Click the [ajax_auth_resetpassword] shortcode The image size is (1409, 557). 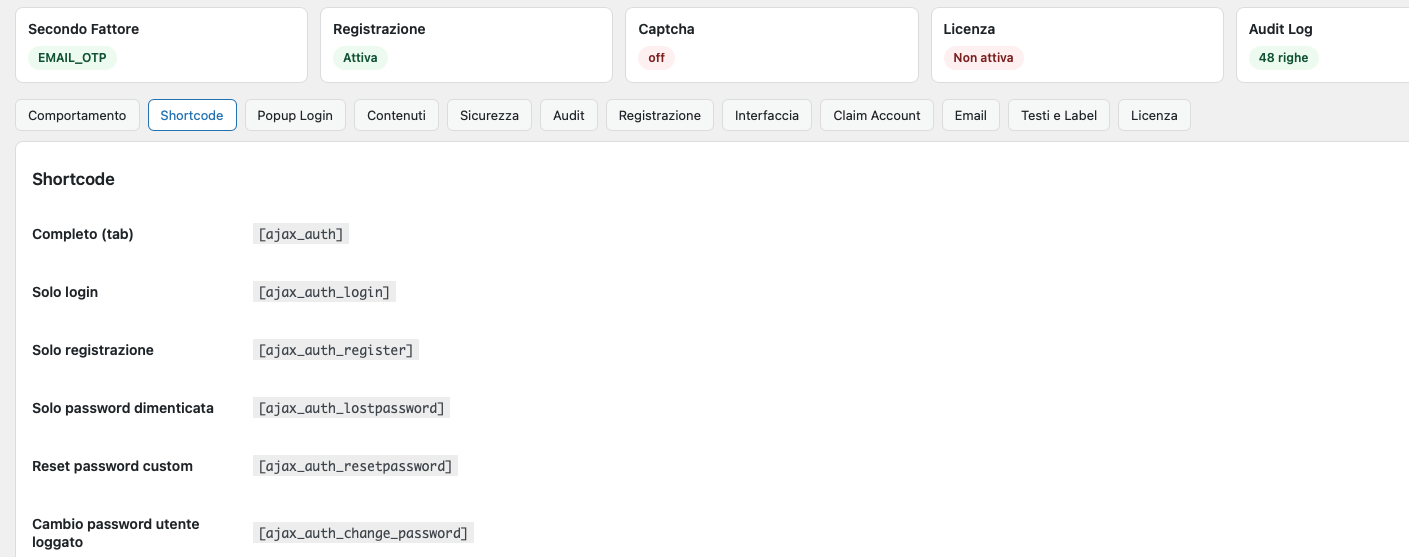355,466
